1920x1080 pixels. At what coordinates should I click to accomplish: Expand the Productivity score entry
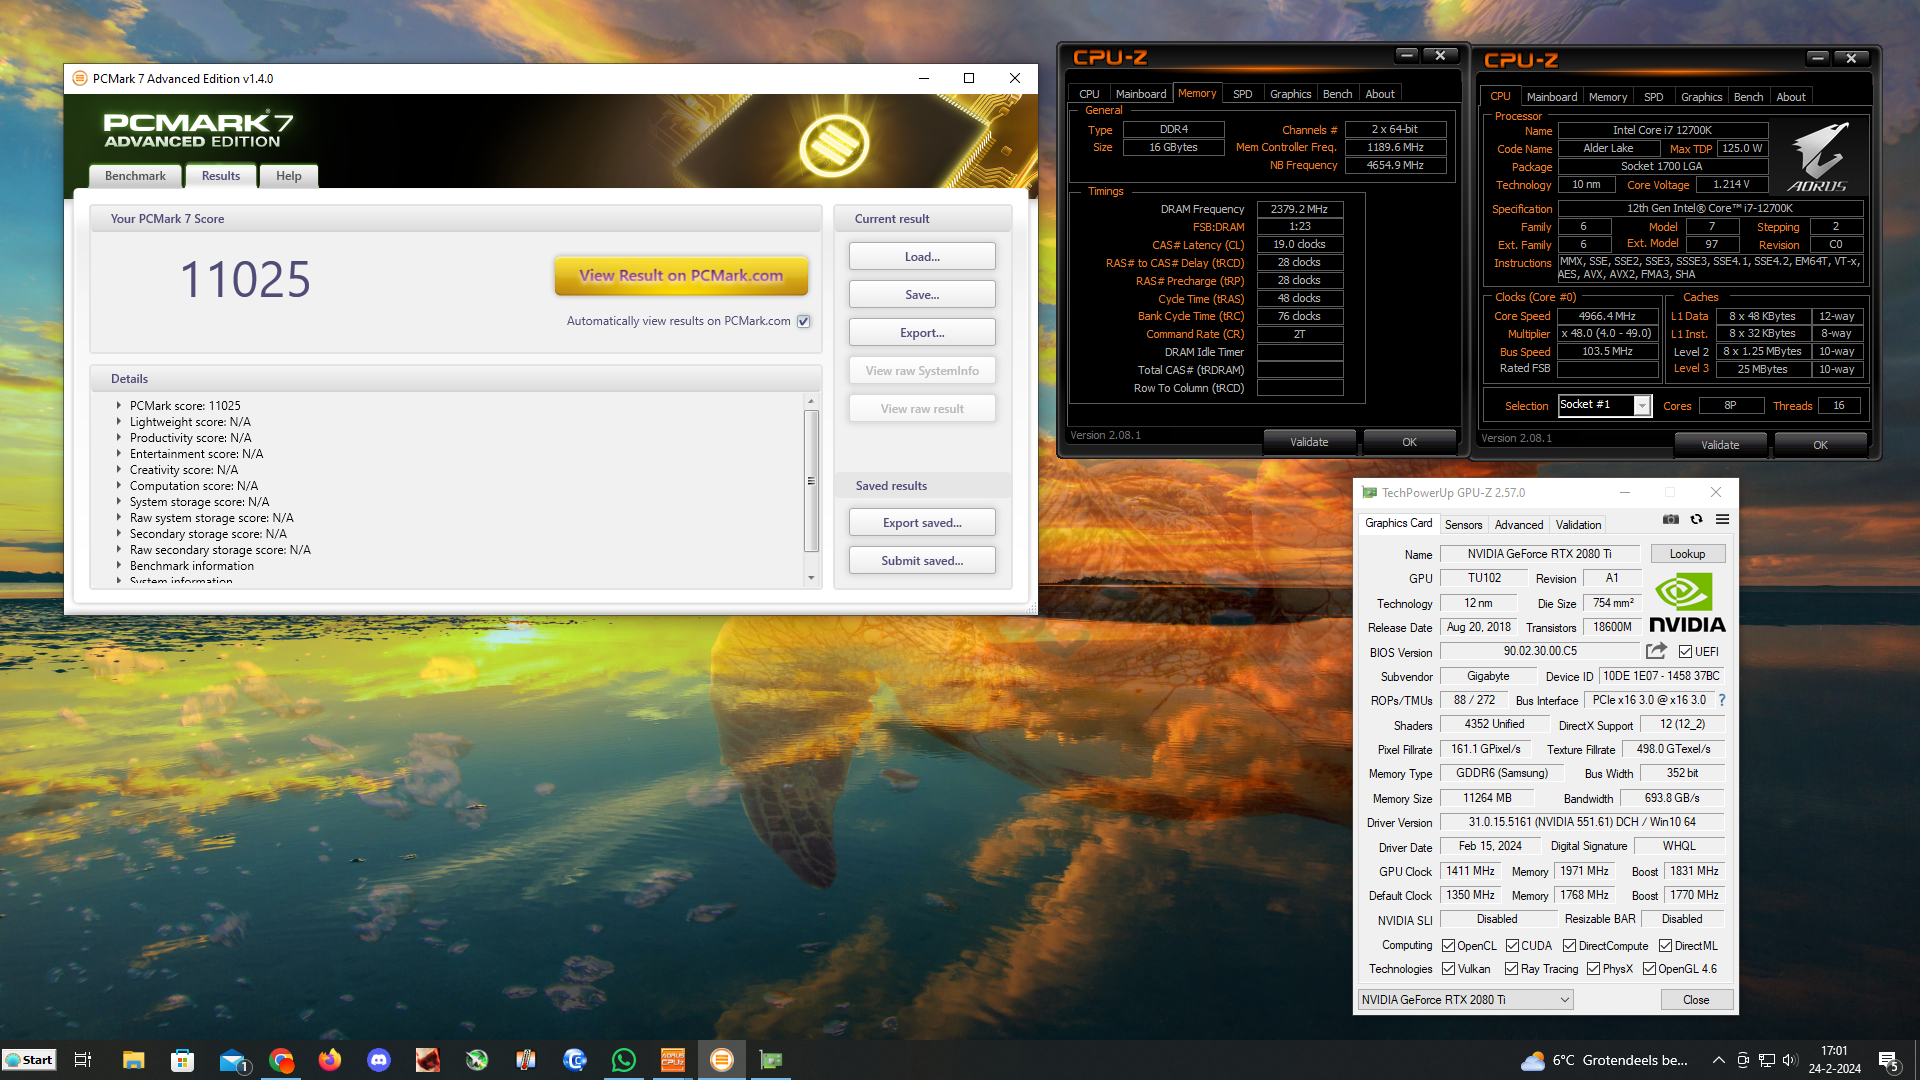click(x=118, y=438)
